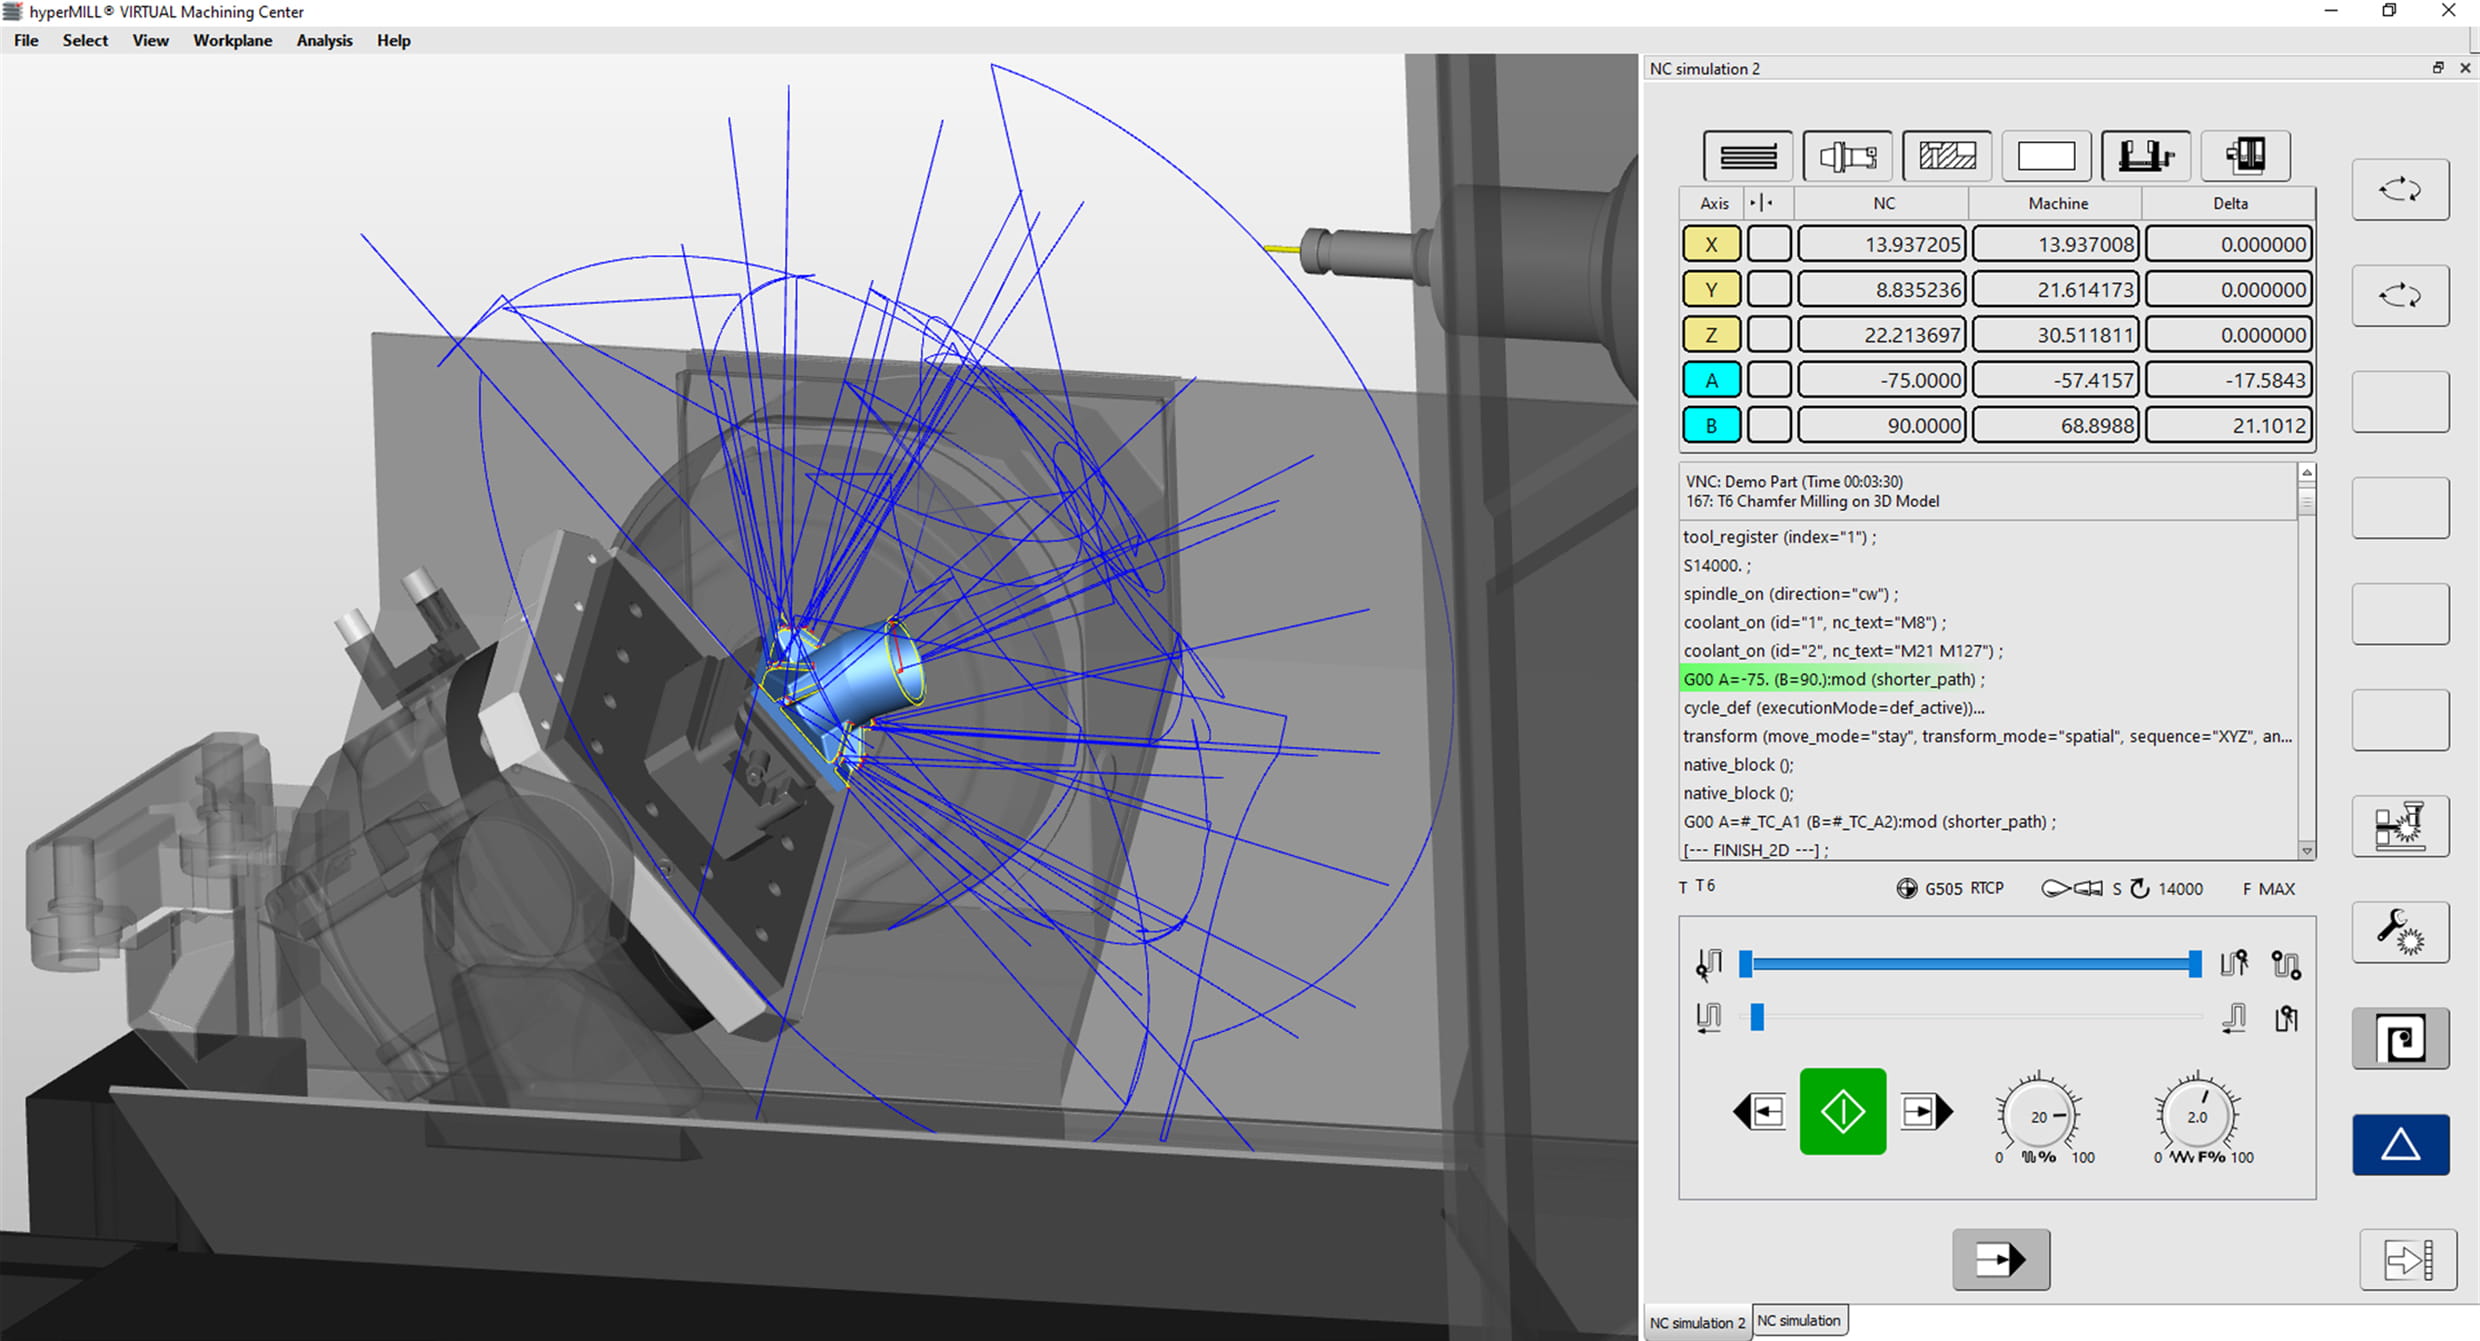Tick the checkbox next to B axis
This screenshot has height=1341, width=2480.
tap(1768, 425)
